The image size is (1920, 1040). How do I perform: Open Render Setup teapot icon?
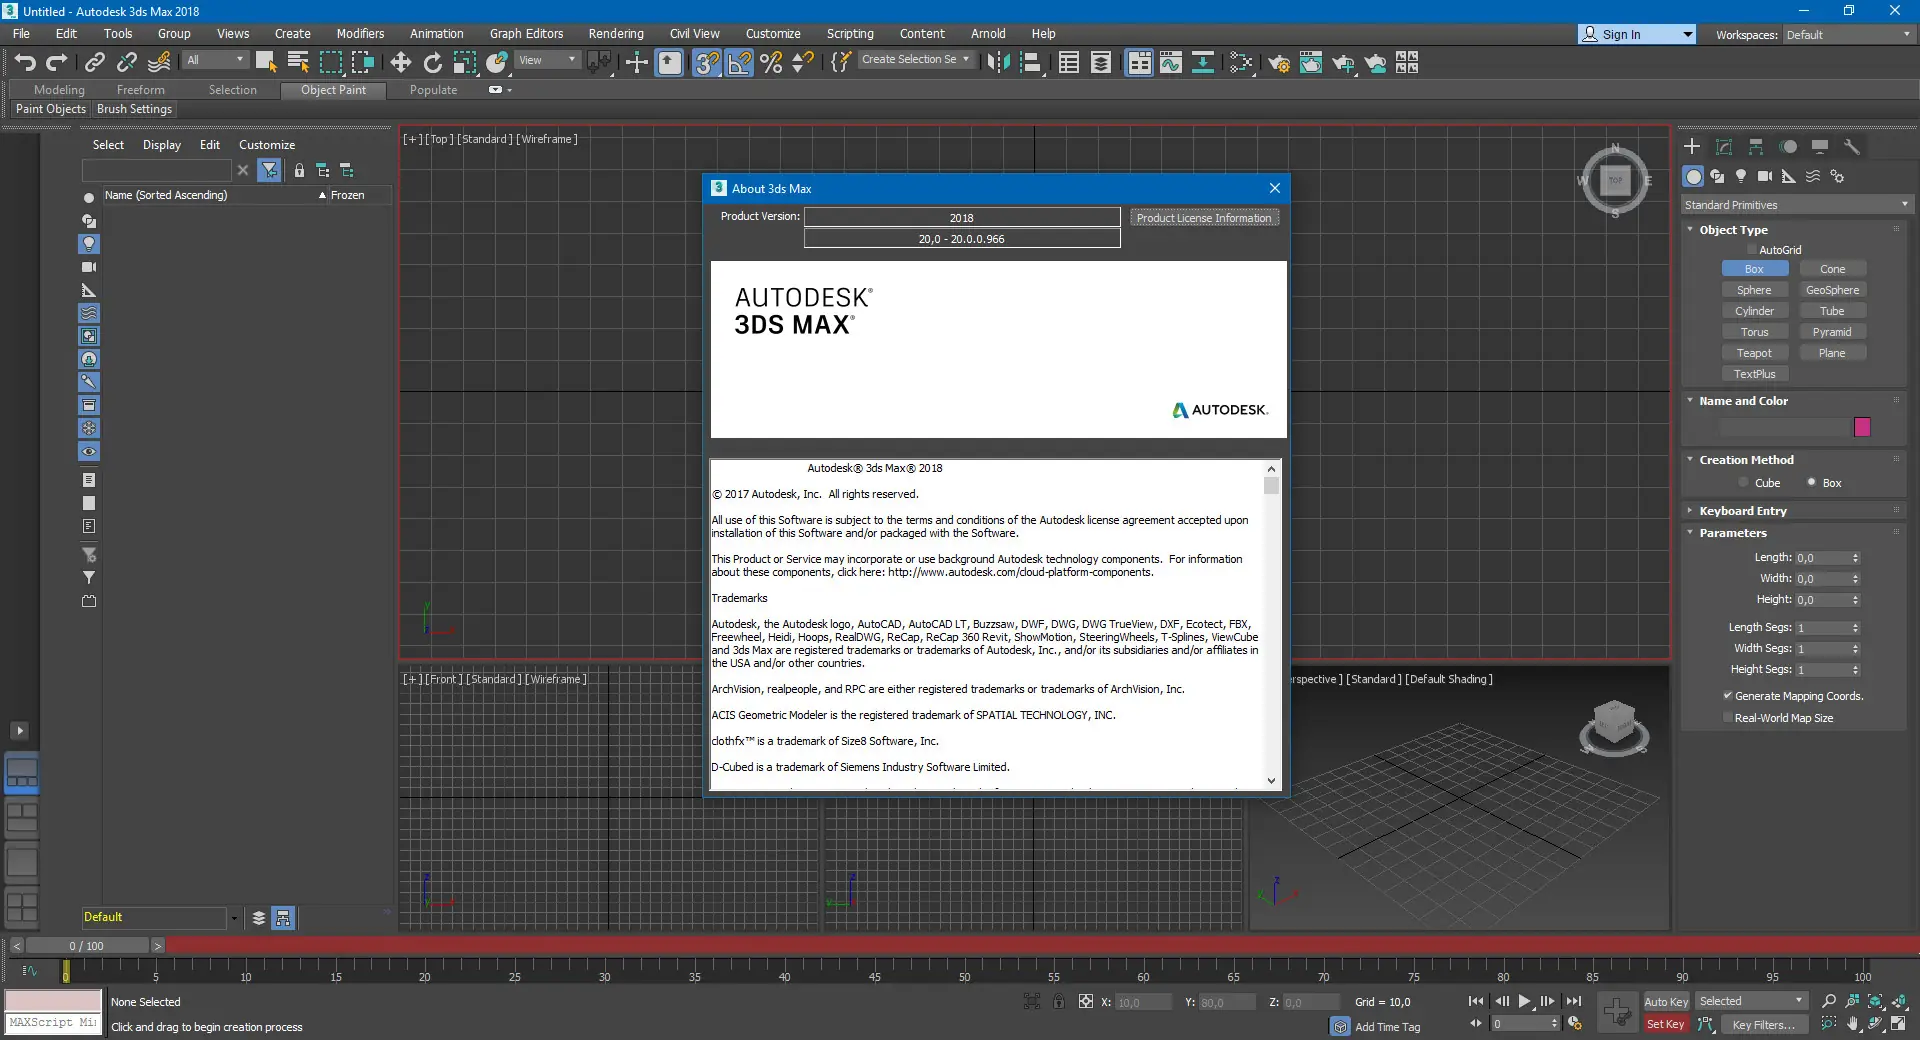pyautogui.click(x=1278, y=64)
